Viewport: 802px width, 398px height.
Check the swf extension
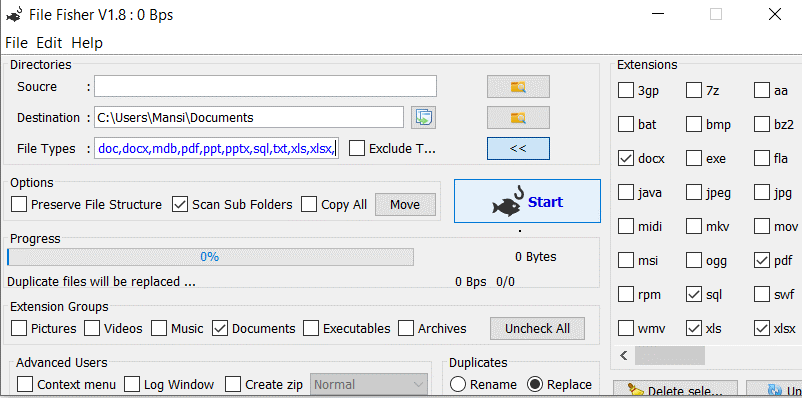(x=762, y=294)
